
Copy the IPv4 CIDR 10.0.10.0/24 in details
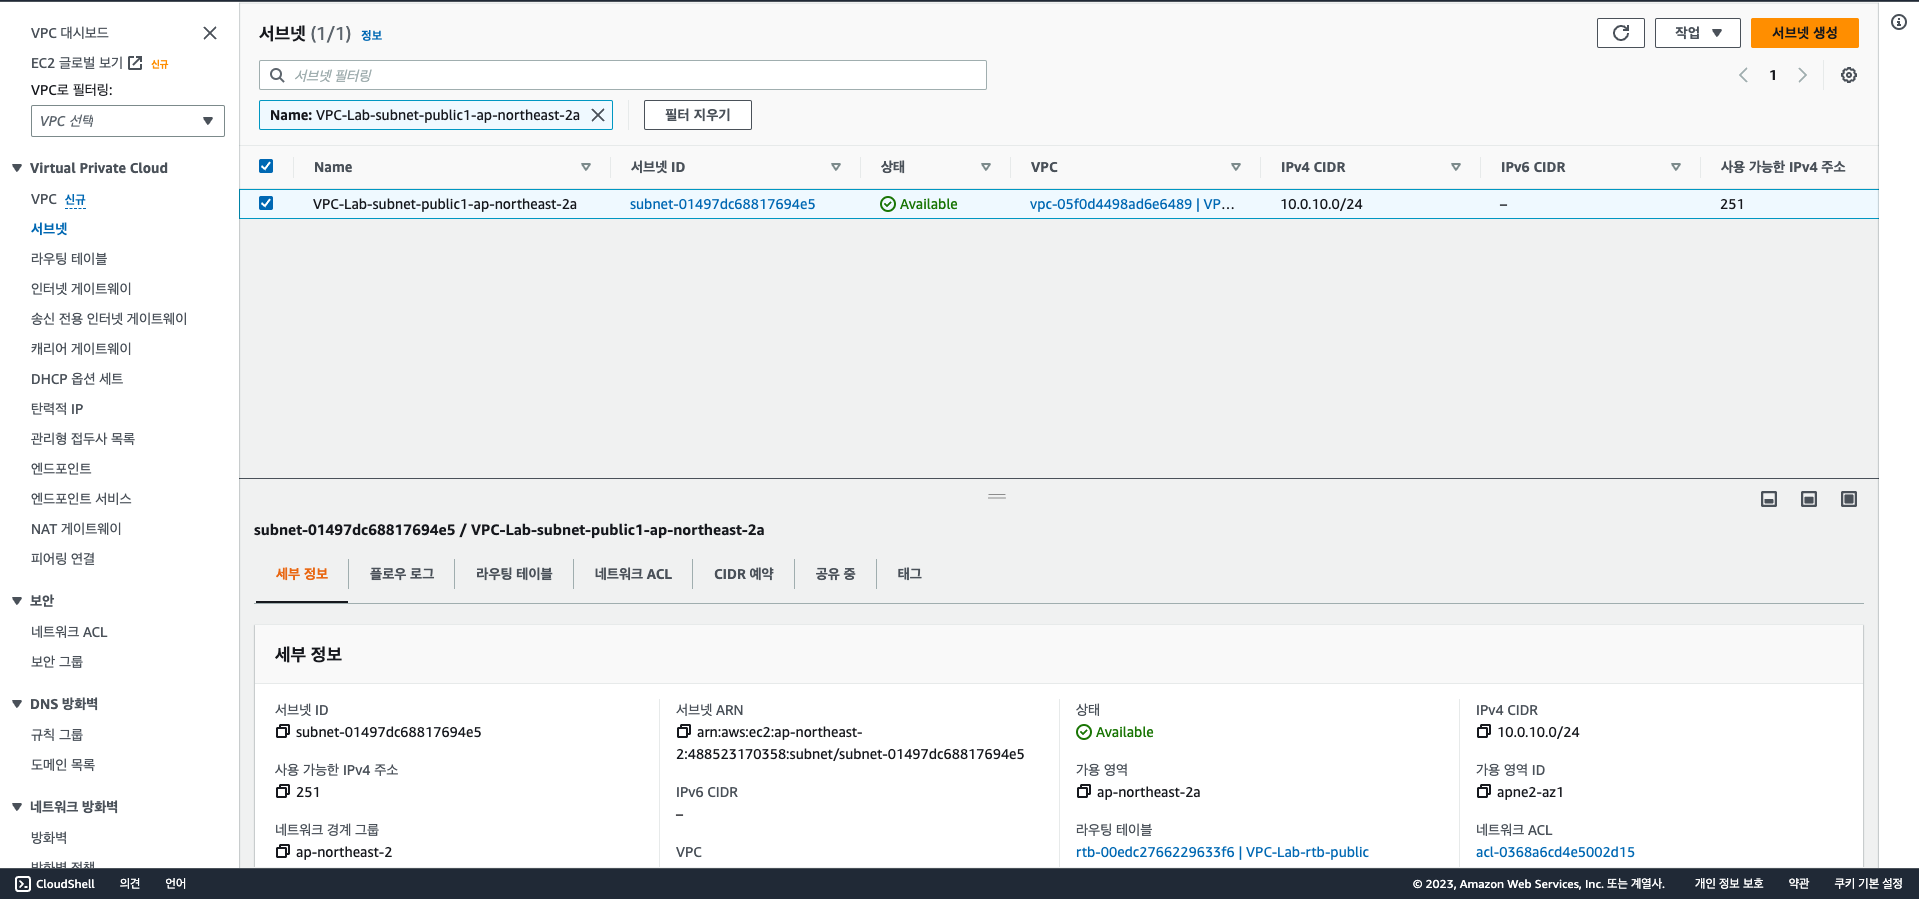tap(1484, 732)
